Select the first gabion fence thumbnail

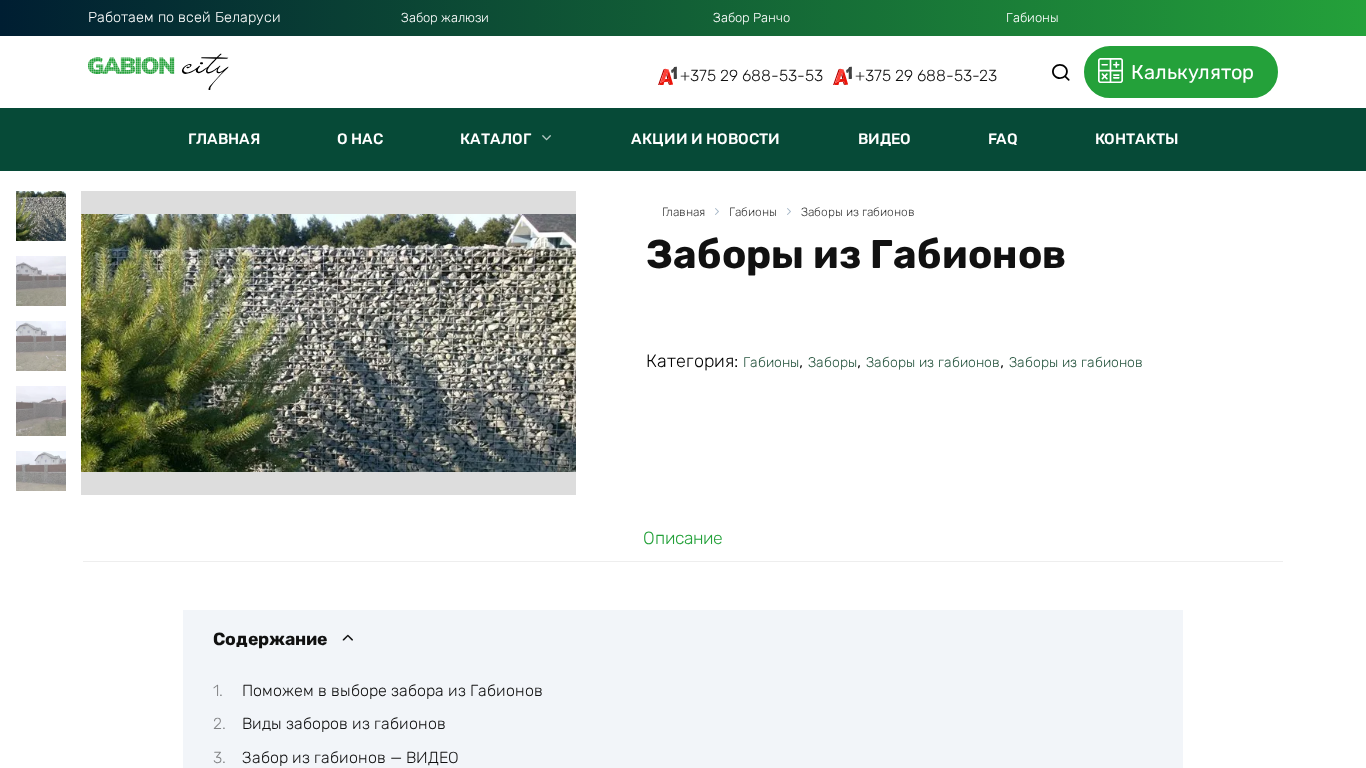(41, 216)
